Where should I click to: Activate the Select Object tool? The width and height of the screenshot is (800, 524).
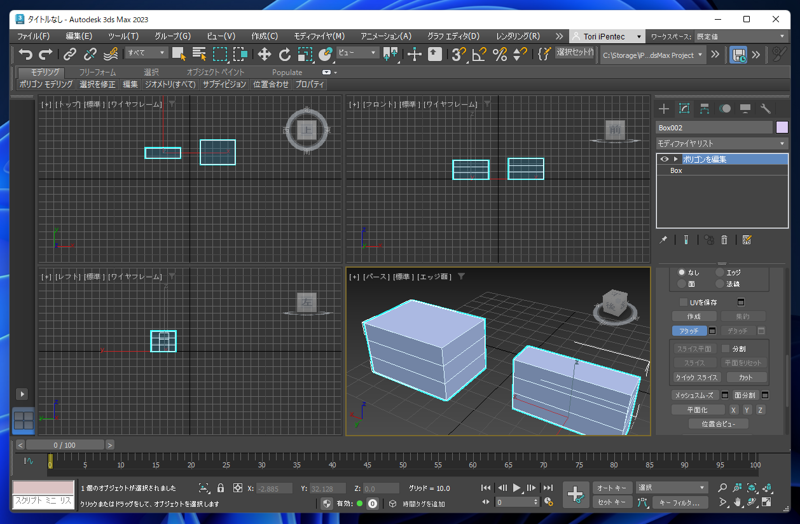(x=179, y=54)
